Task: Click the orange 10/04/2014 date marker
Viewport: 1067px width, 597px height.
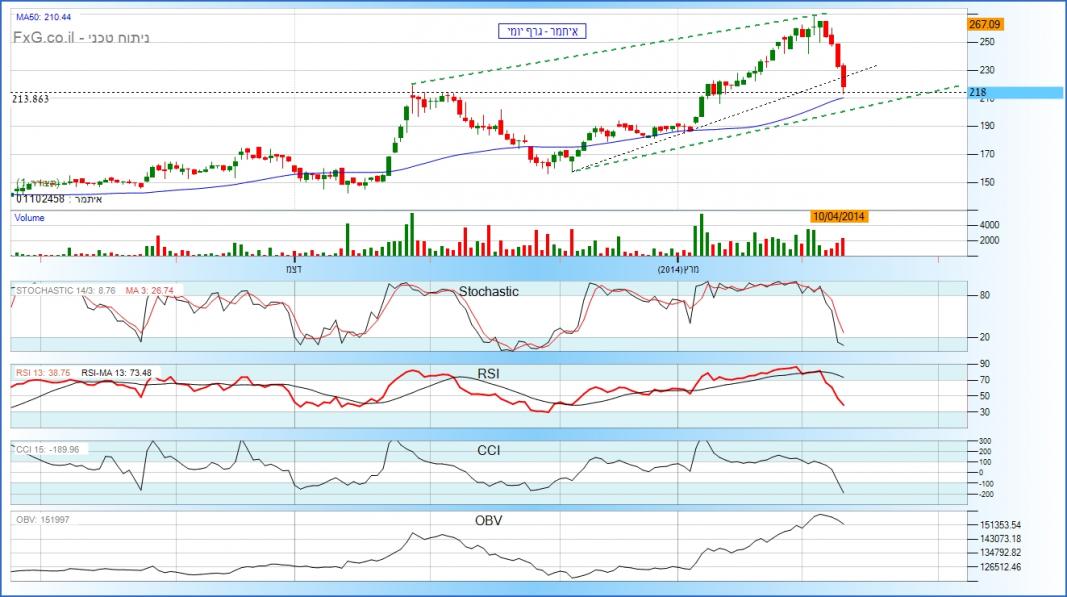Action: point(839,216)
